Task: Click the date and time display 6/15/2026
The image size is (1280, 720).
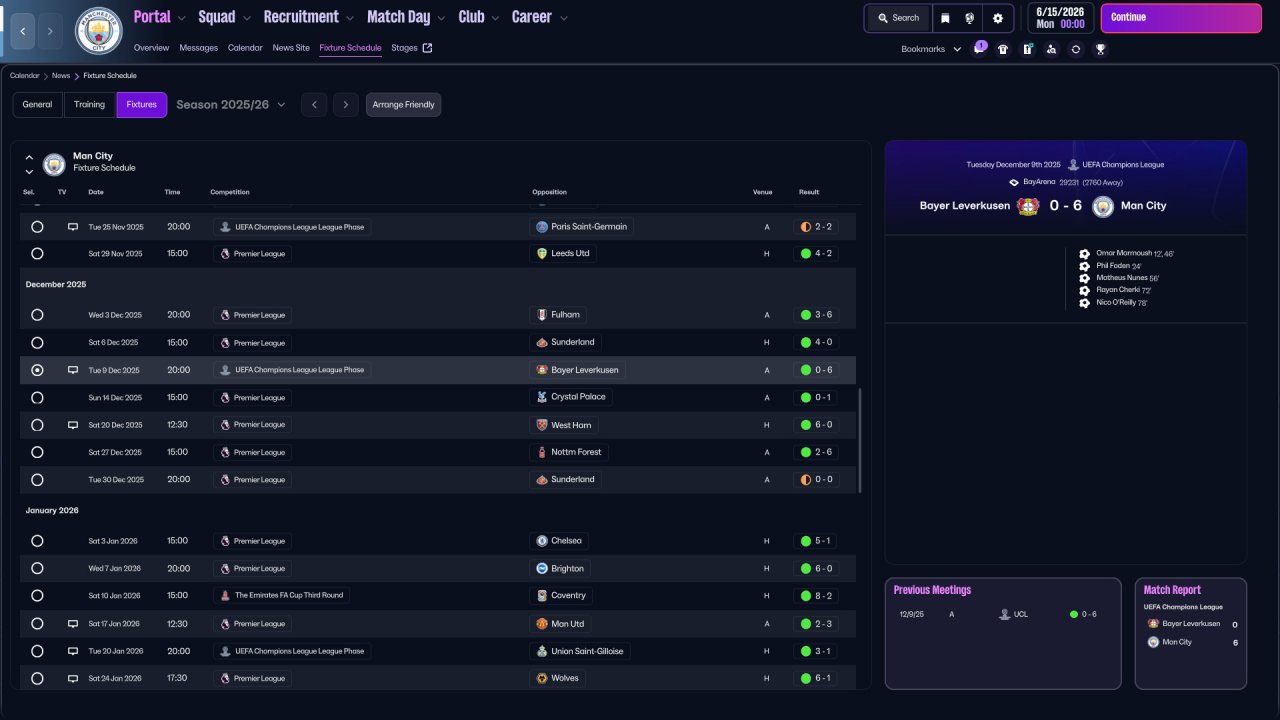Action: 1060,18
